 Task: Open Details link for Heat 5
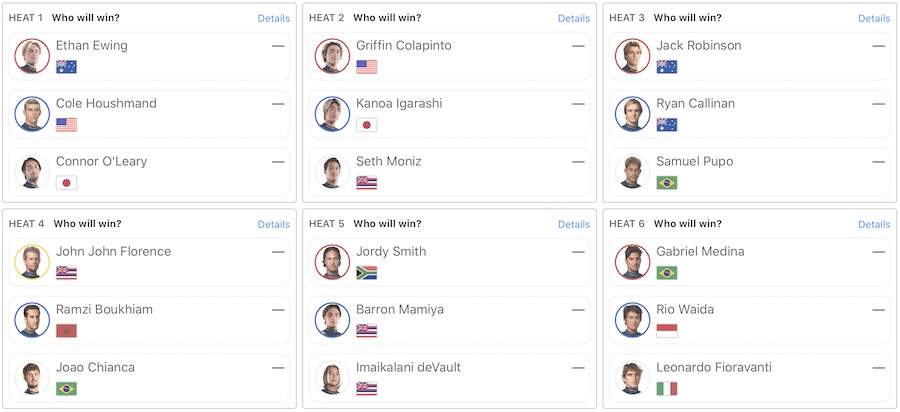click(573, 224)
